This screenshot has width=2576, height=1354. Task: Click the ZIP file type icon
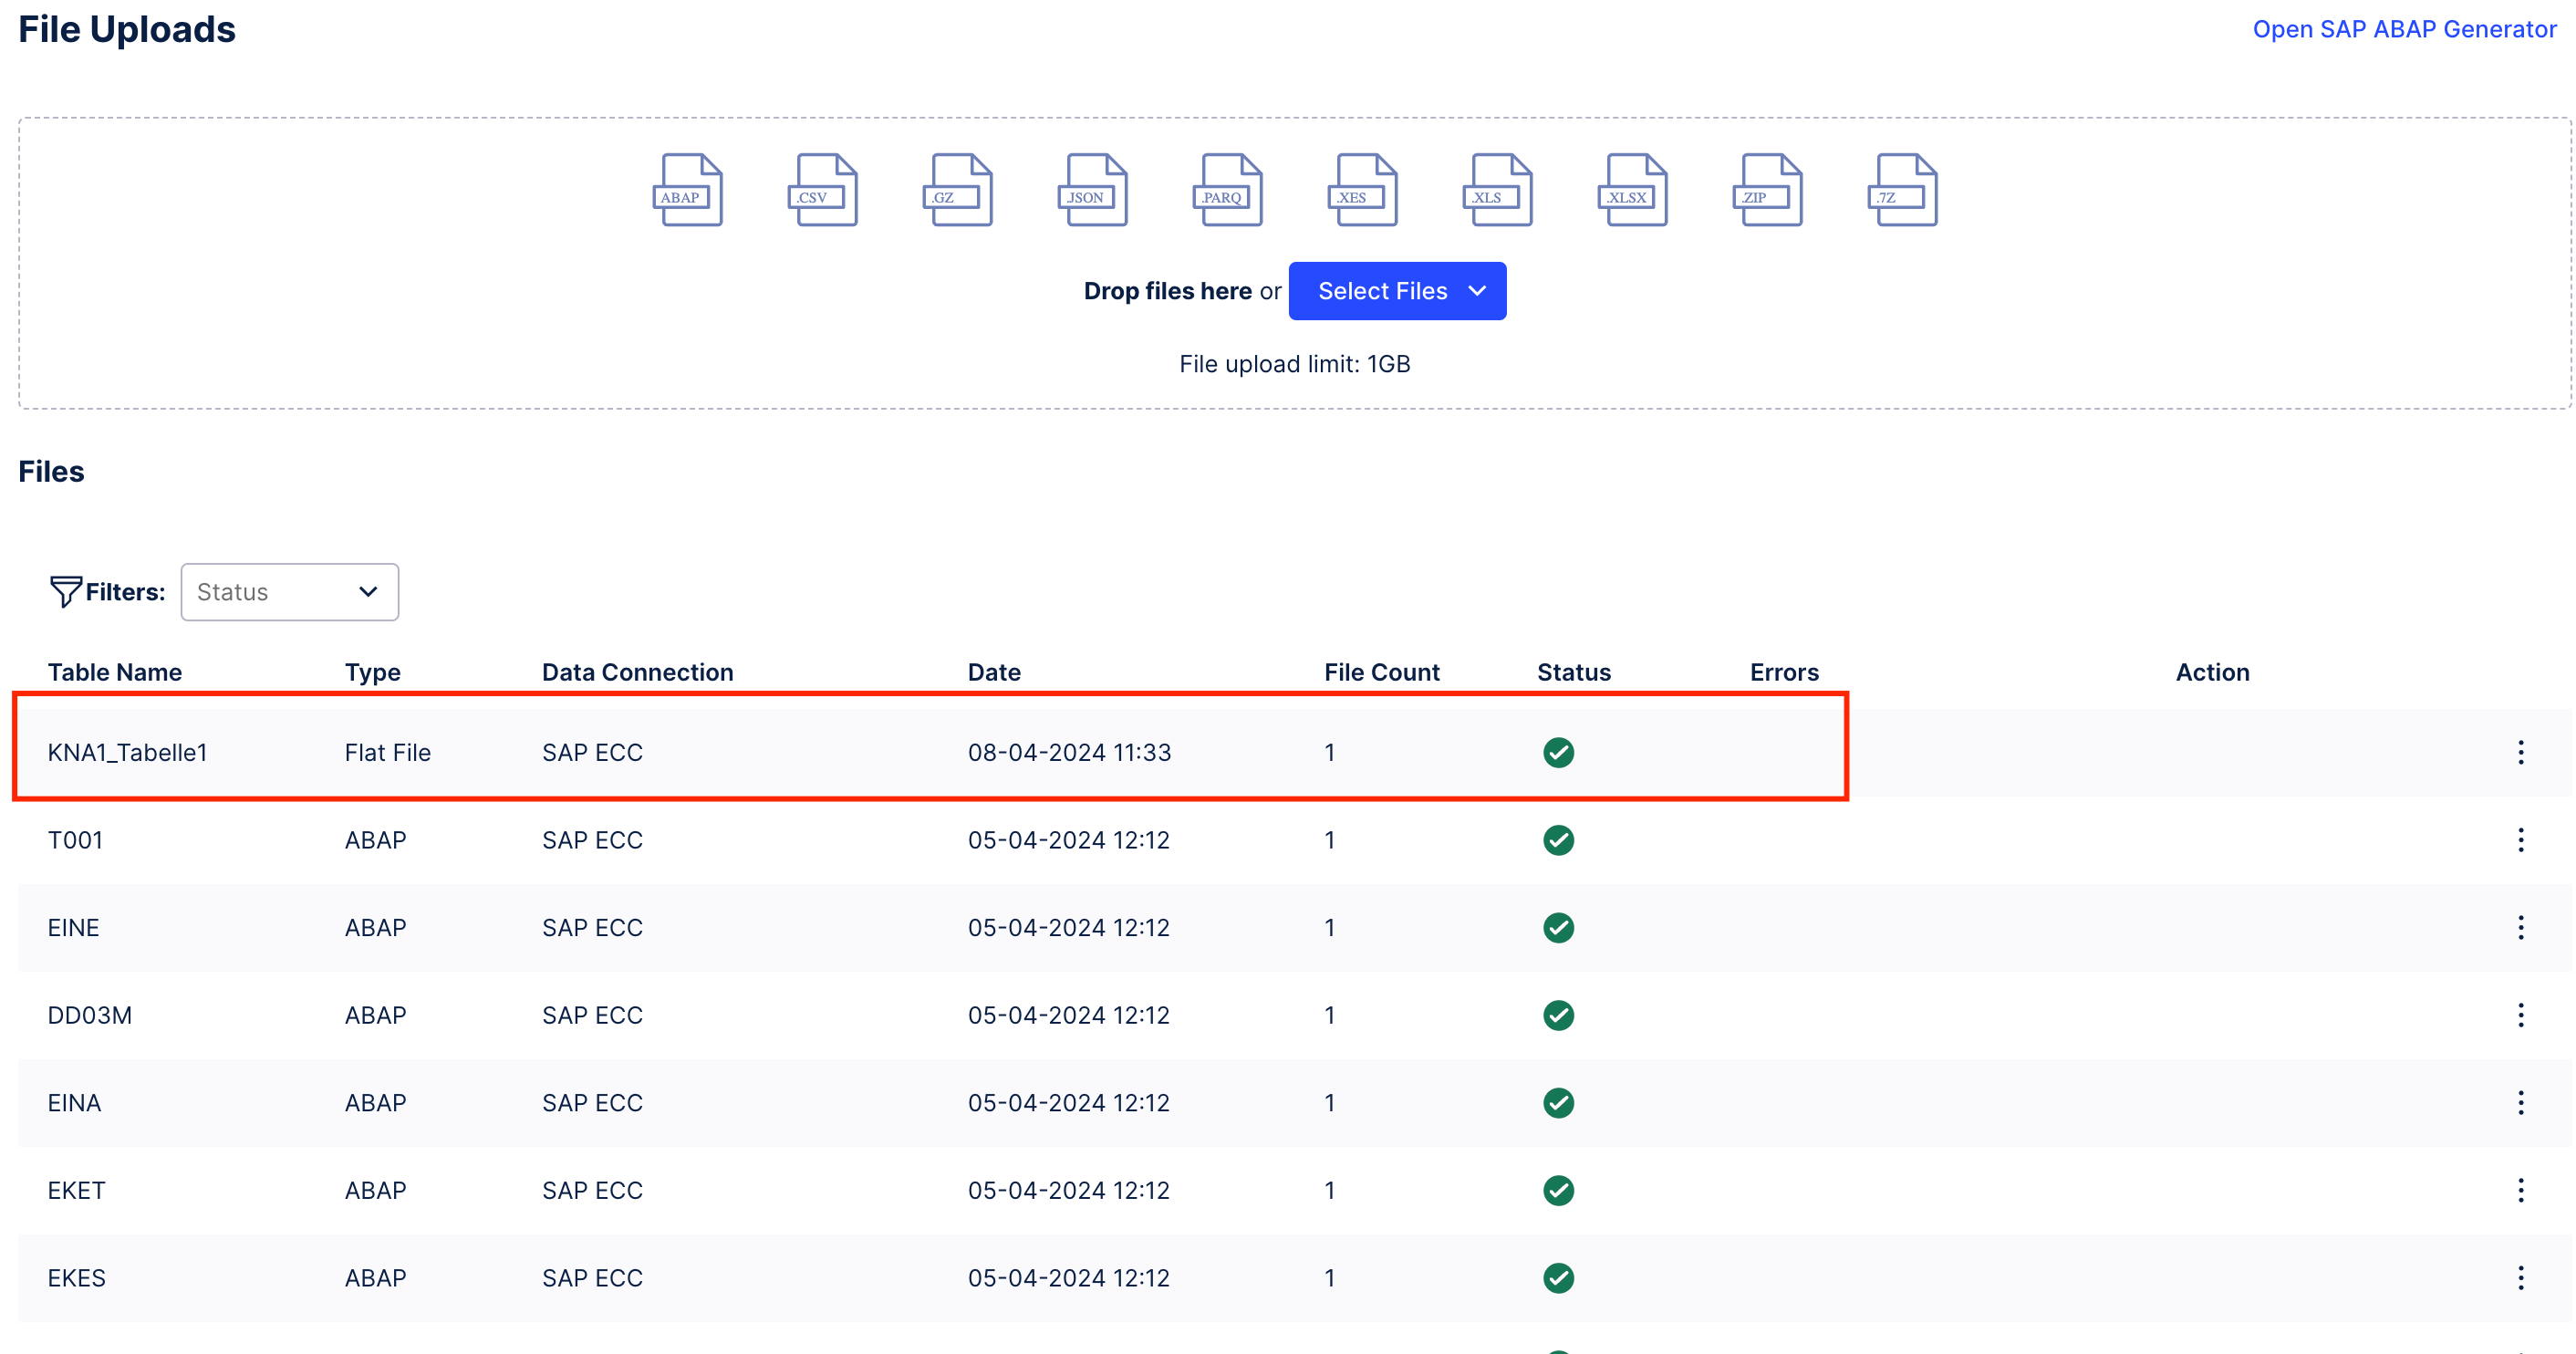[x=1768, y=190]
